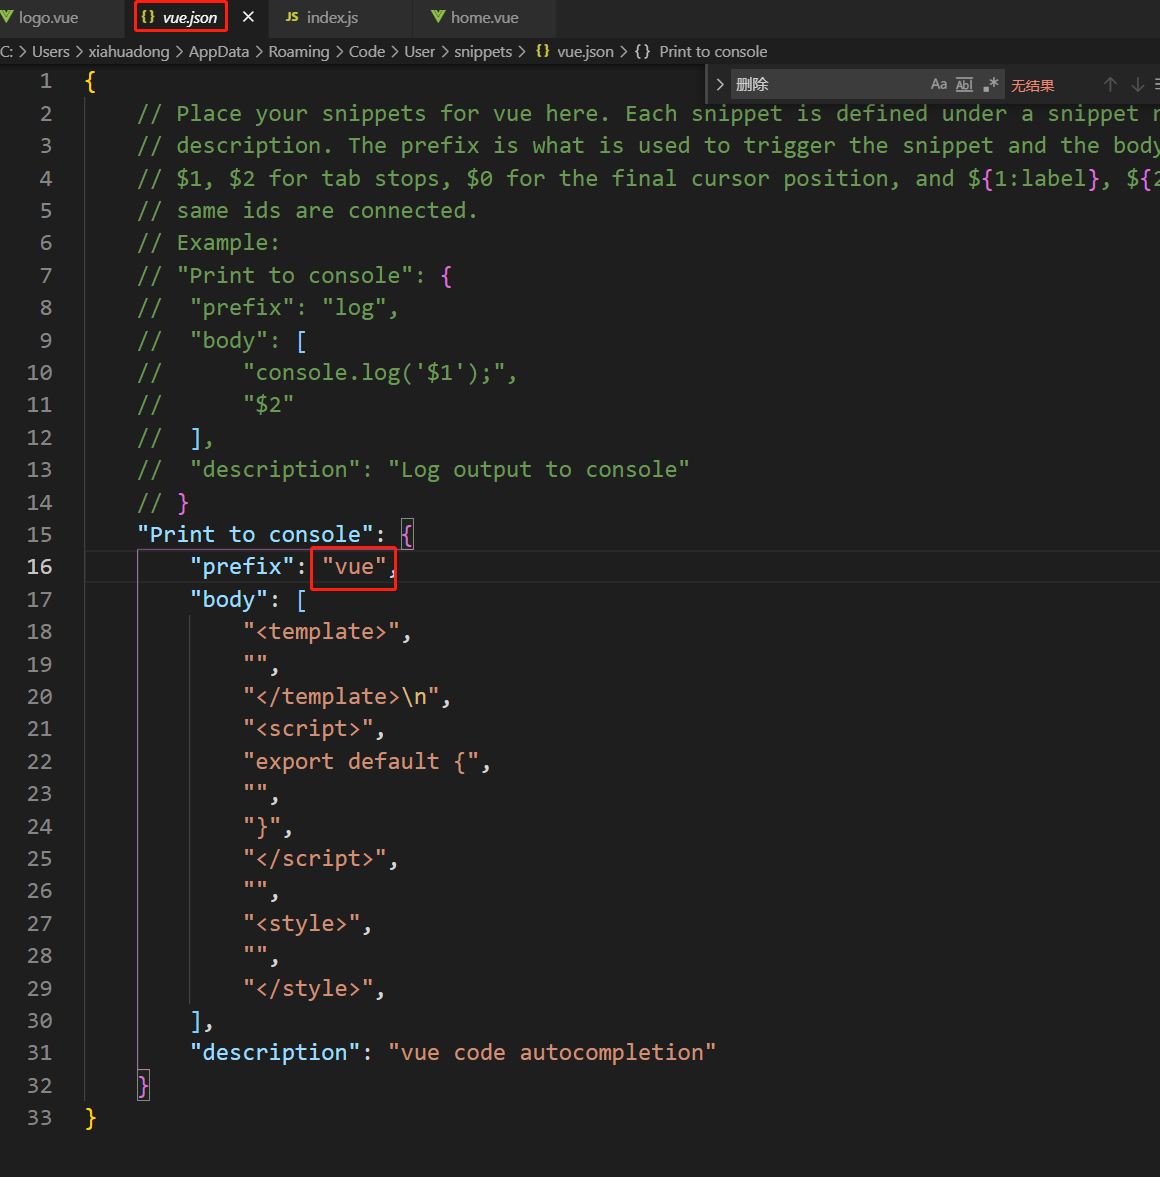Open the Users breadcrumb segment
The image size is (1160, 1177).
[x=50, y=52]
